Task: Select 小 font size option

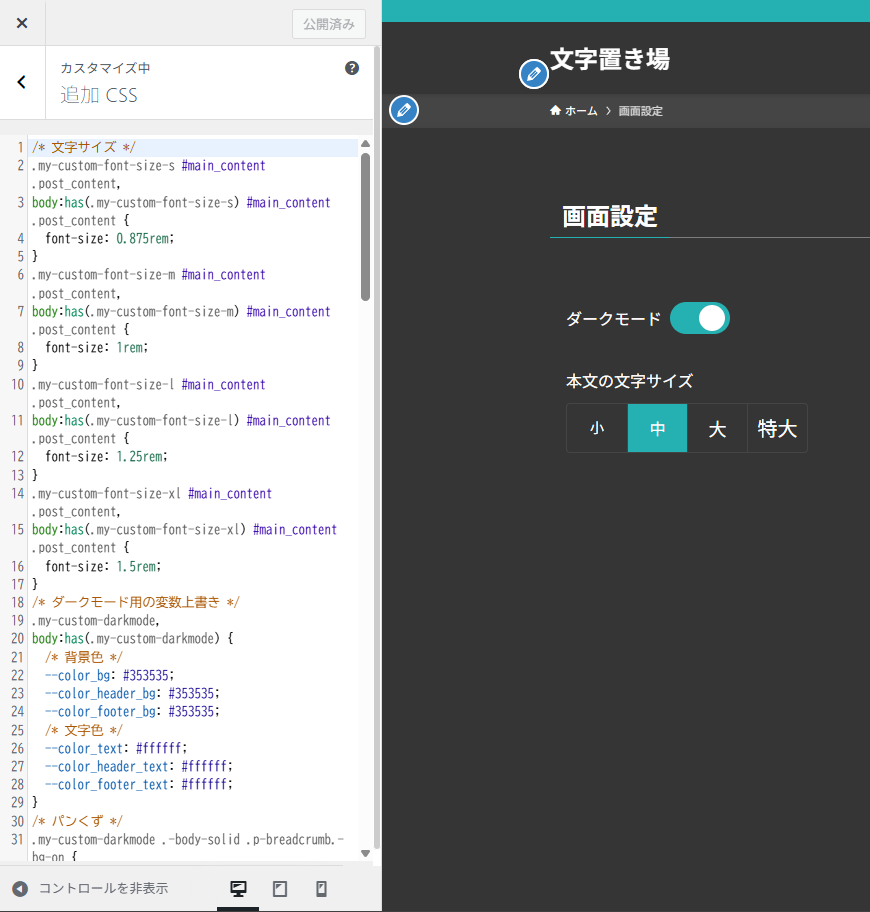Action: click(597, 429)
